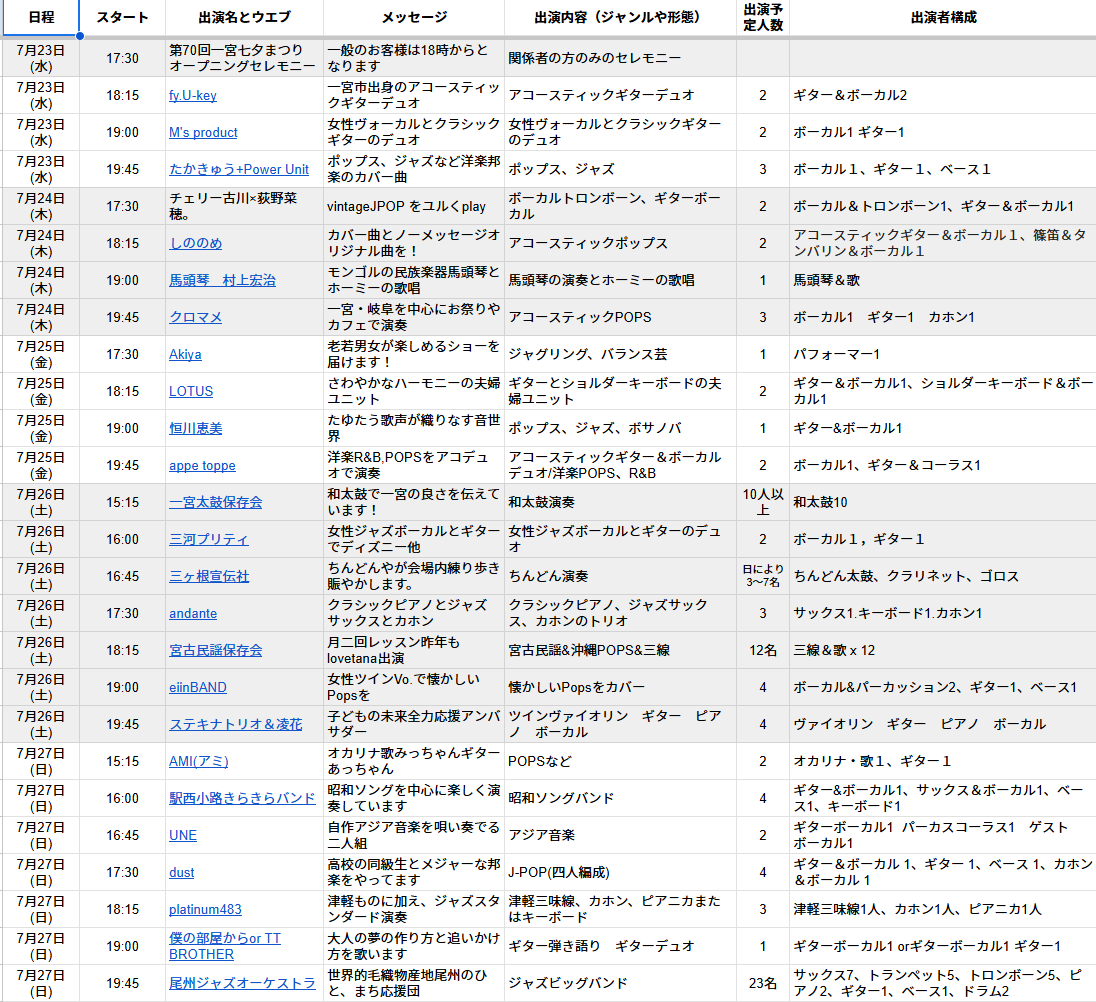Select the J-POP(四人編成) cell
Screen dimensions: 1096x1002
pos(620,873)
